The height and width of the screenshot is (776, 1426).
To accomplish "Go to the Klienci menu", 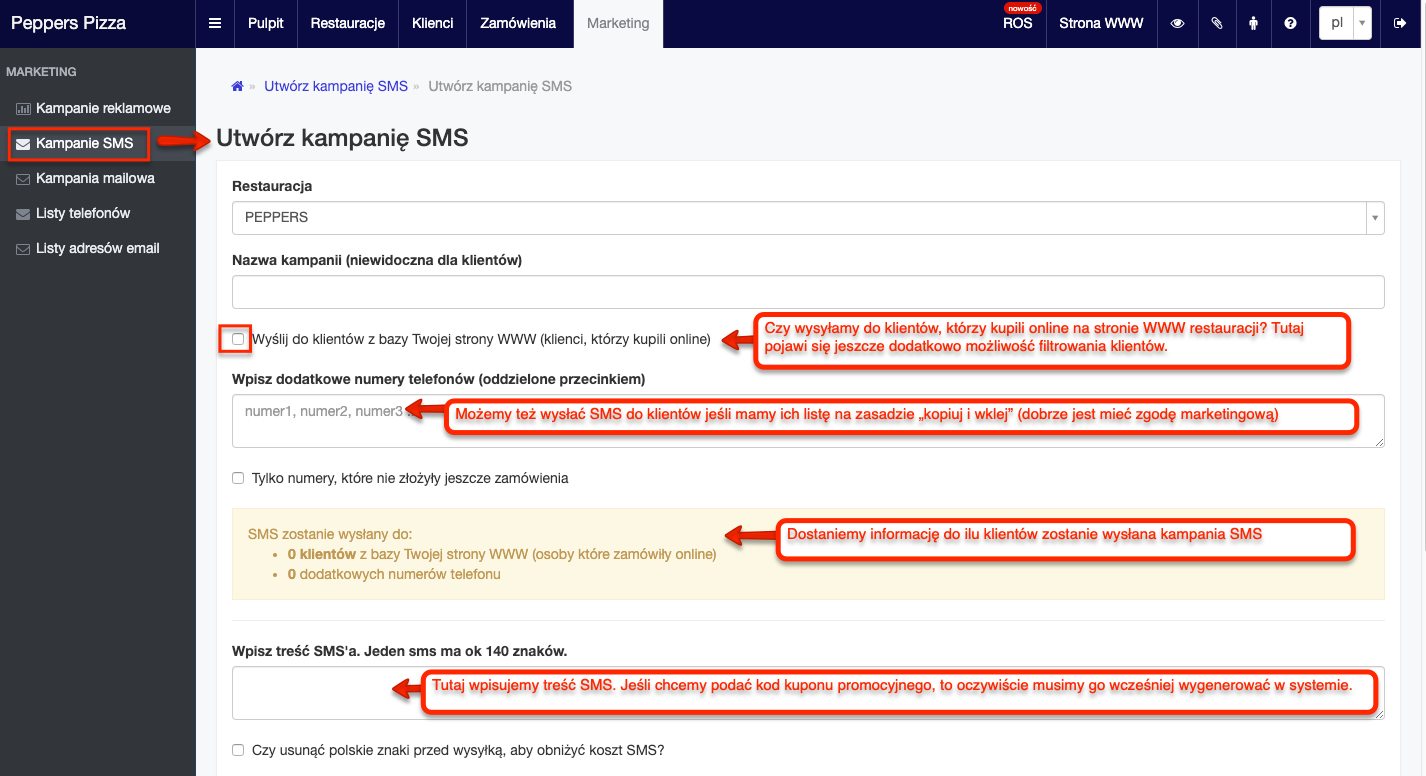I will tap(433, 23).
